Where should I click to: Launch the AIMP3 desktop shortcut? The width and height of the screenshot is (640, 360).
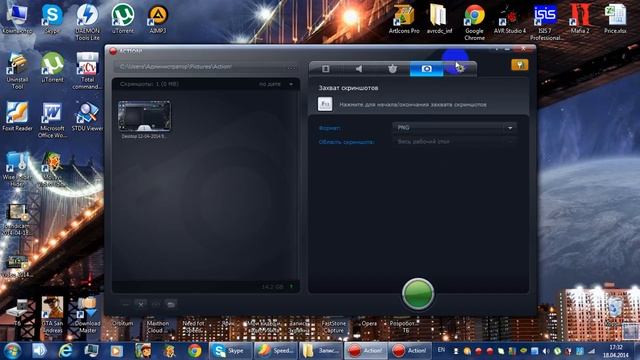(x=158, y=19)
